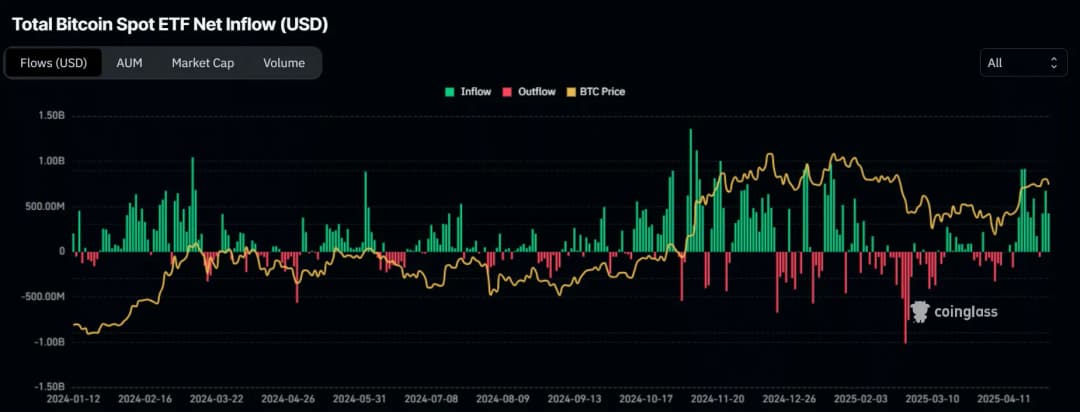The width and height of the screenshot is (1080, 412).
Task: Click the green Inflow legend swatch
Action: point(449,92)
